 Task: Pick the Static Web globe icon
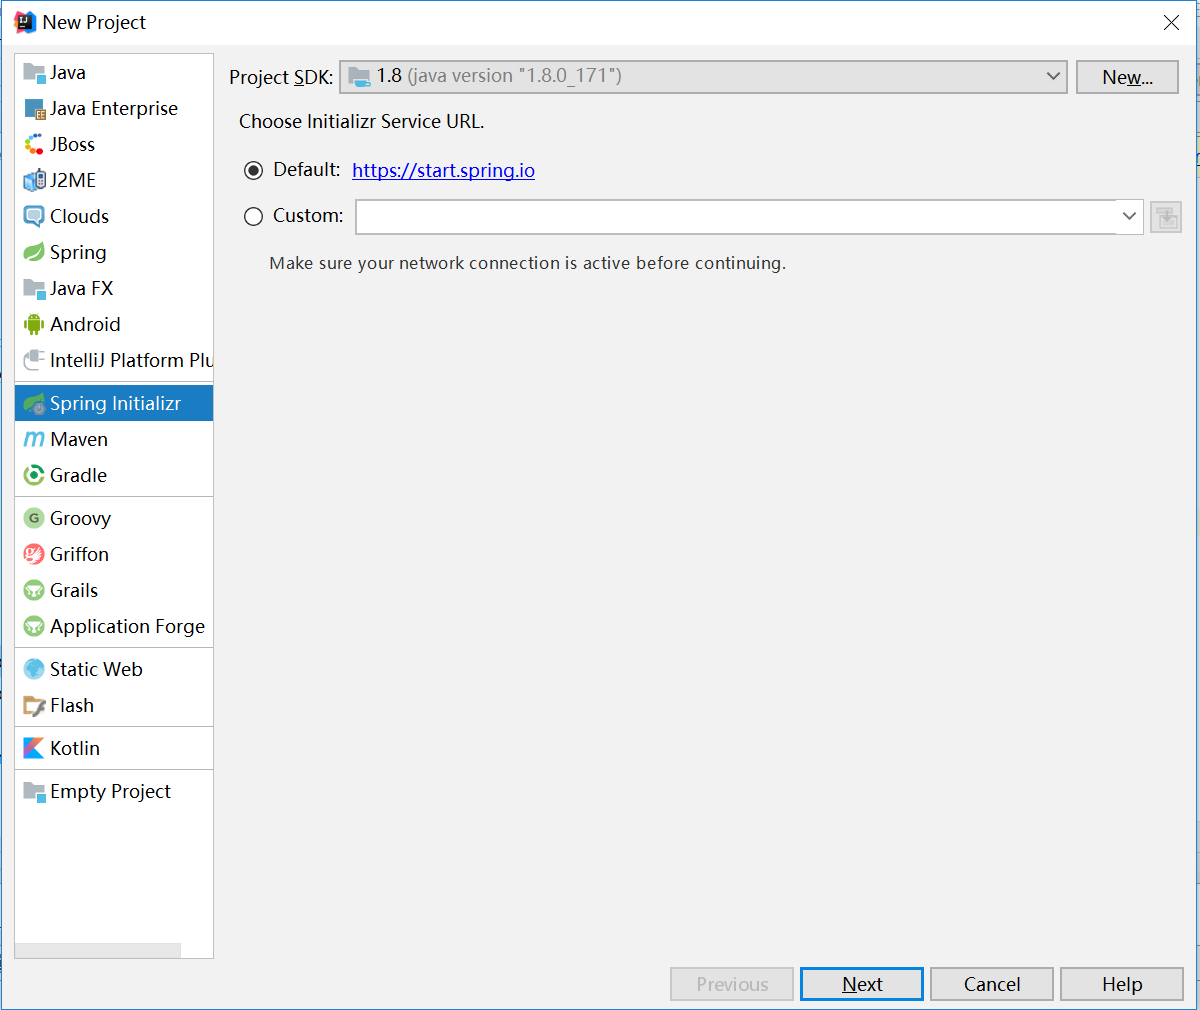coord(34,669)
